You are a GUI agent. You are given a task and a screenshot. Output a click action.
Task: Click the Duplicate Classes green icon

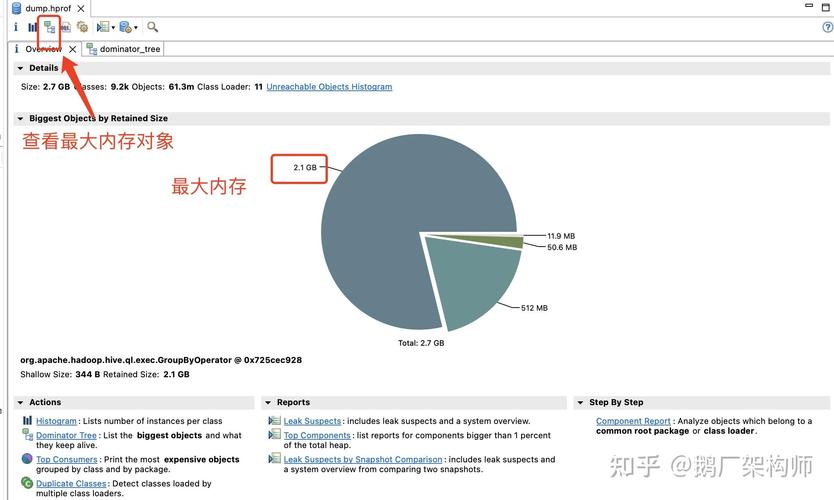pos(27,483)
